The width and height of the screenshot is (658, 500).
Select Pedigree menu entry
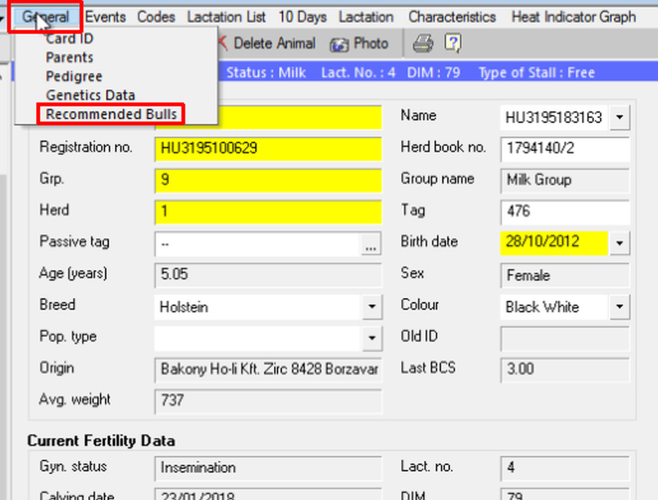pos(73,76)
